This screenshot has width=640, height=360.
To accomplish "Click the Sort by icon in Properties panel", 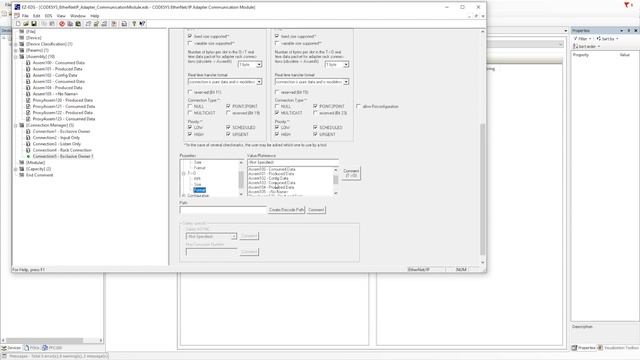I will [598, 38].
